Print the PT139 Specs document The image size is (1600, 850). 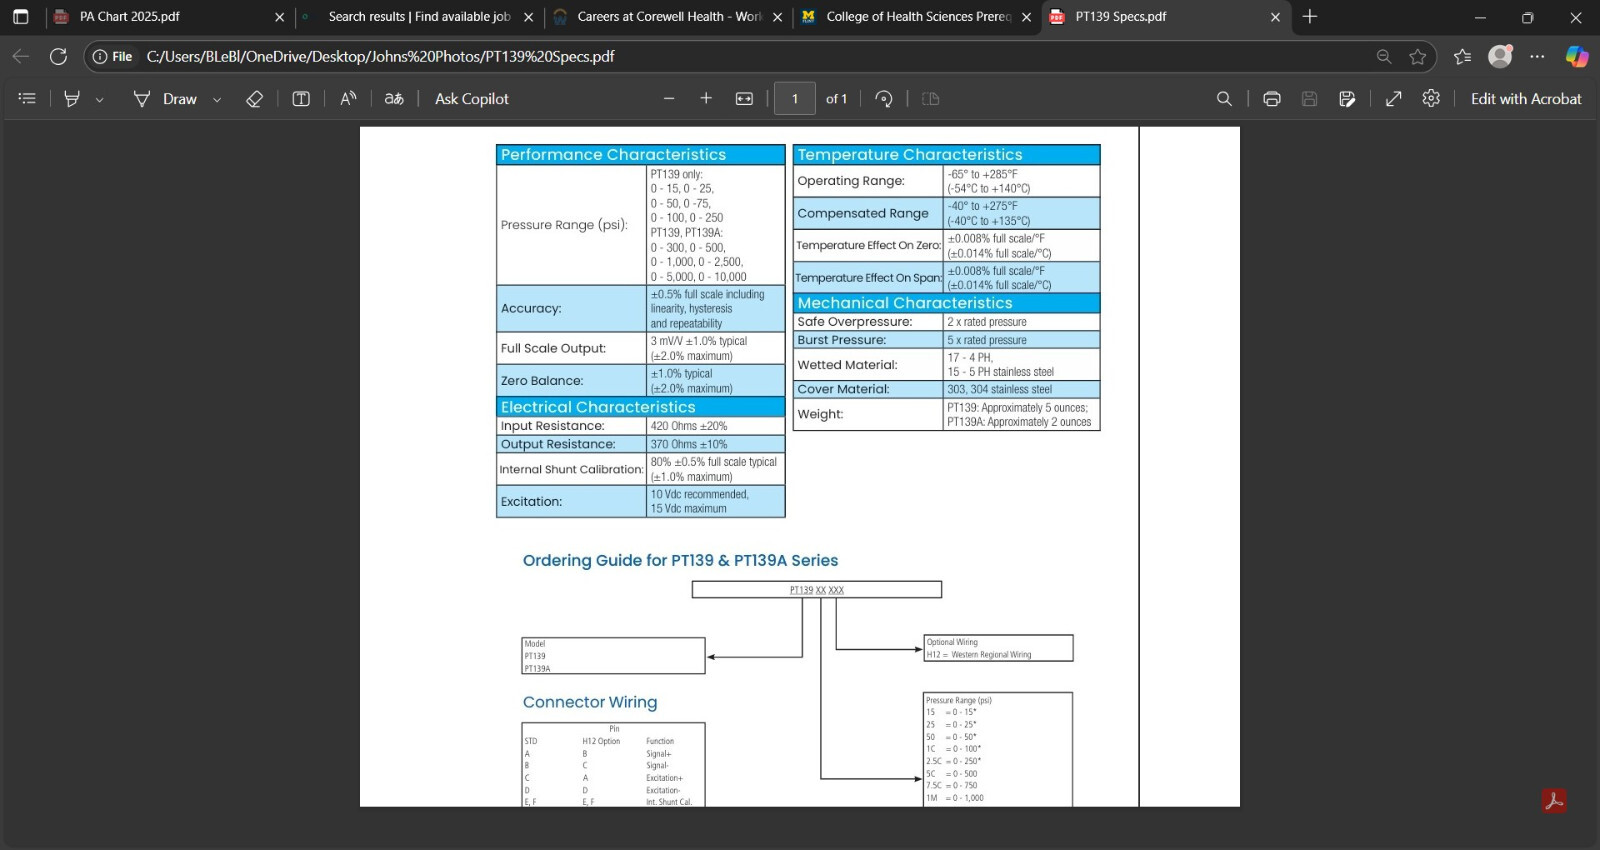[1272, 98]
